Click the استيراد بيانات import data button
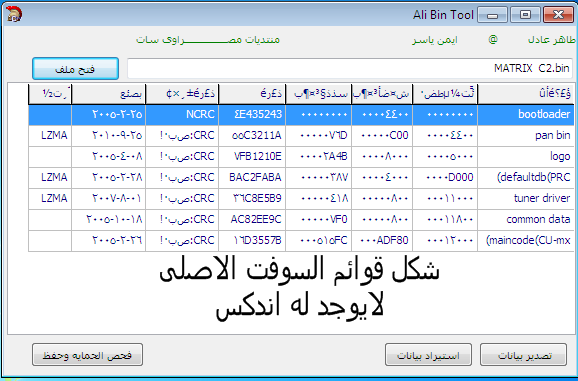This screenshot has width=578, height=381. click(x=428, y=354)
